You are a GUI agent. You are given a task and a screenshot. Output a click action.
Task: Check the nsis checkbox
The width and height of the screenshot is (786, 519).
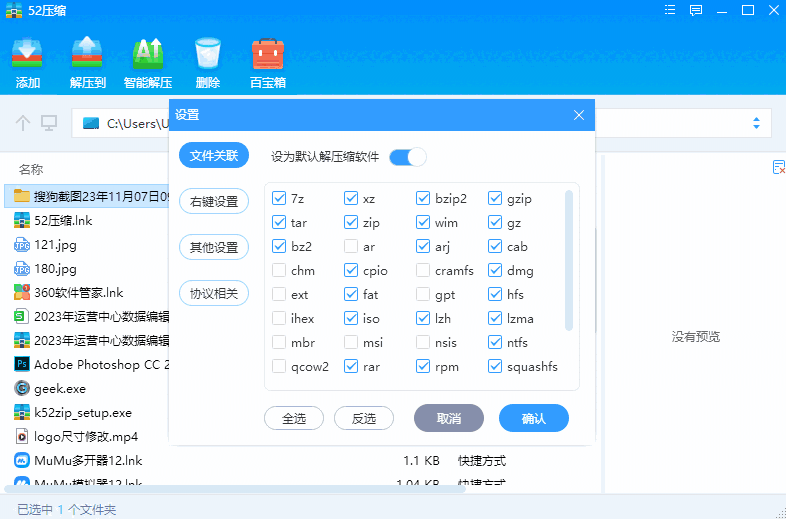(x=423, y=342)
